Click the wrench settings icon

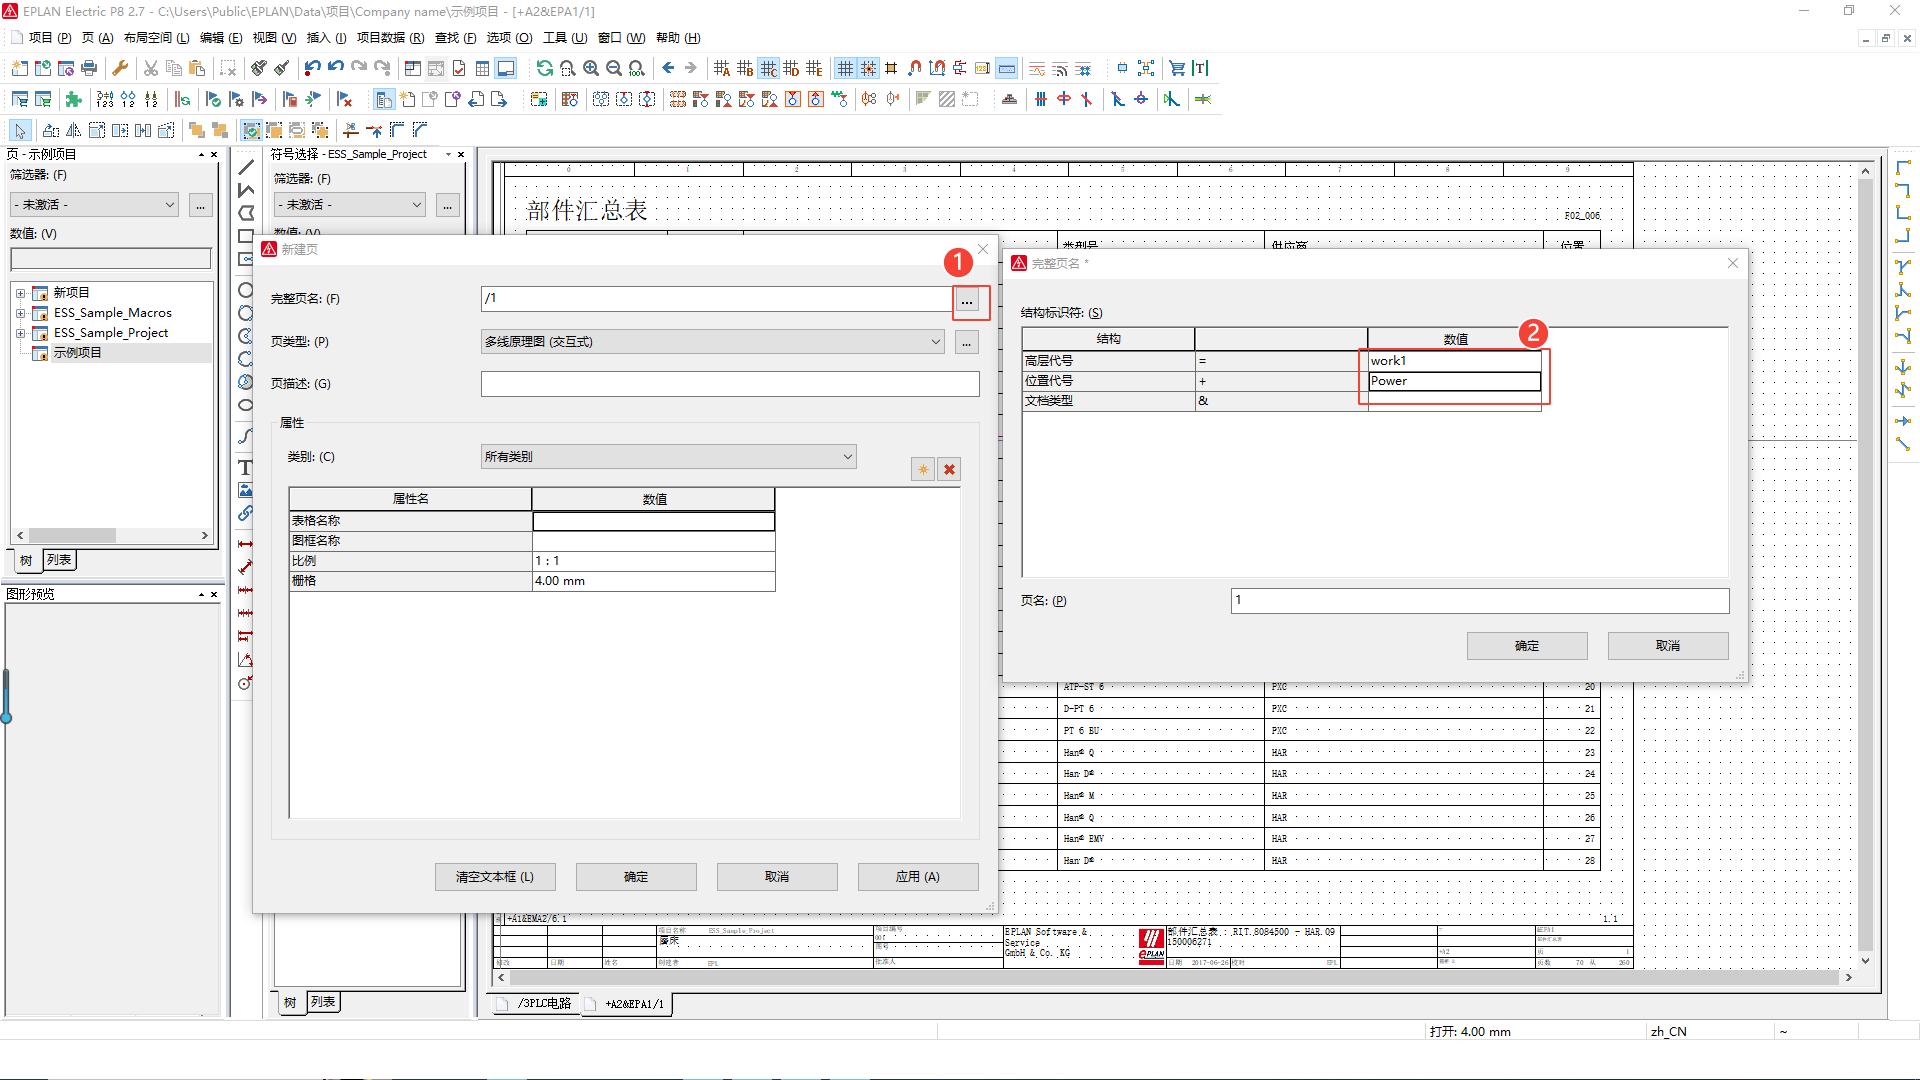click(120, 68)
